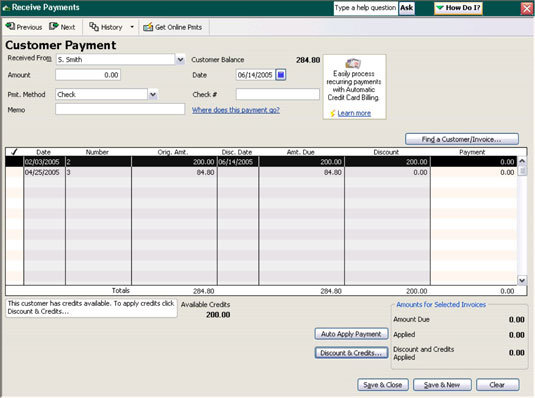Screen dimensions: 535x398
Task: Click the checkmark column header
Action: 14,152
